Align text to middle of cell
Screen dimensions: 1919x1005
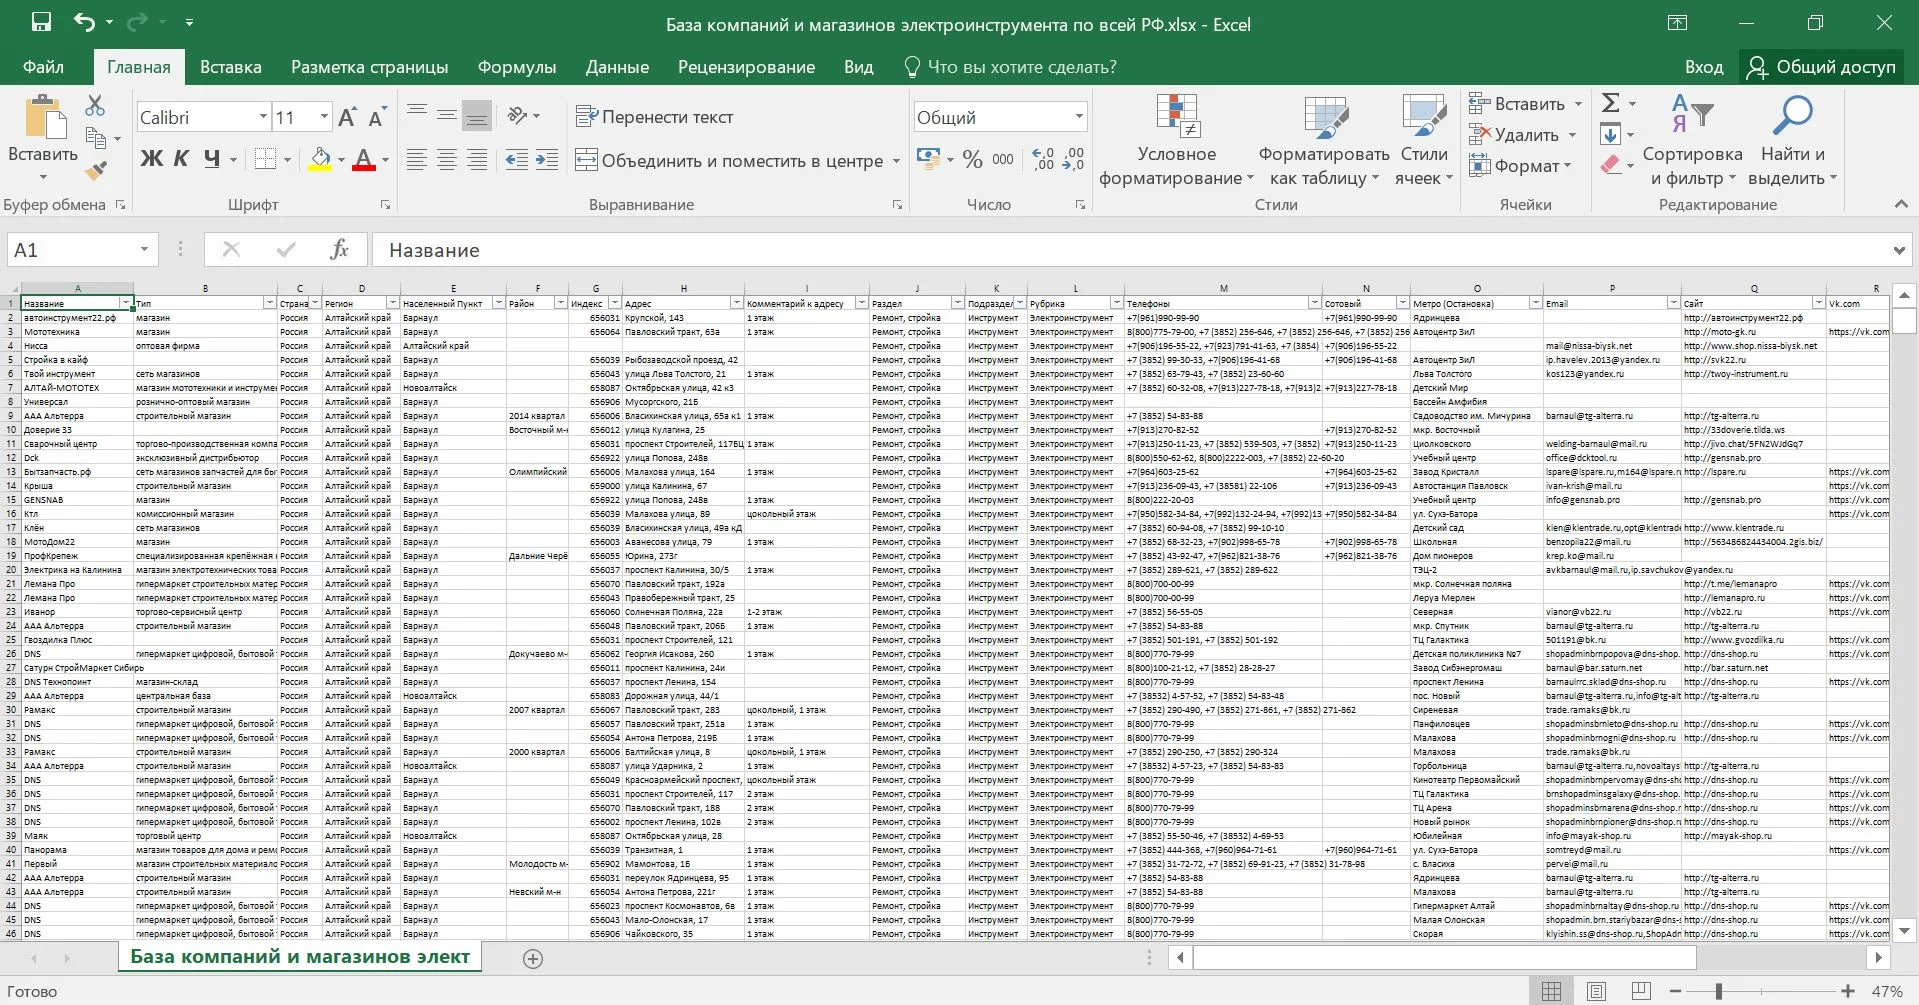tap(447, 116)
